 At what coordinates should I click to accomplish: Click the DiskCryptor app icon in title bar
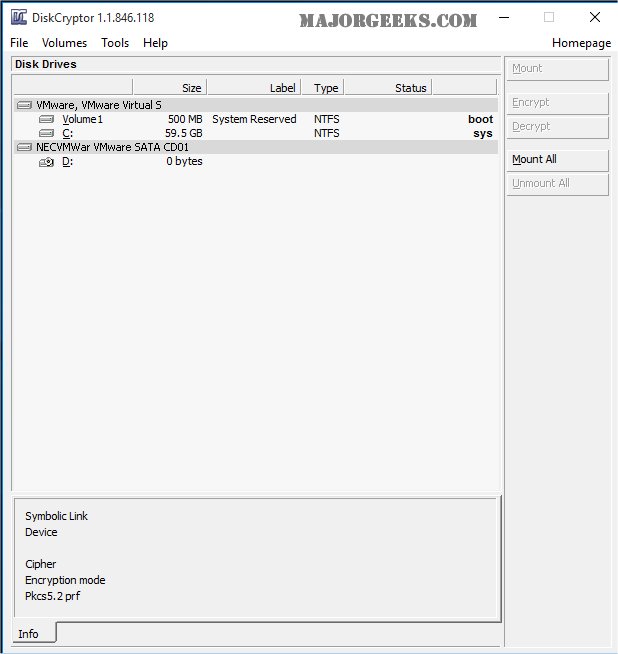coord(18,18)
